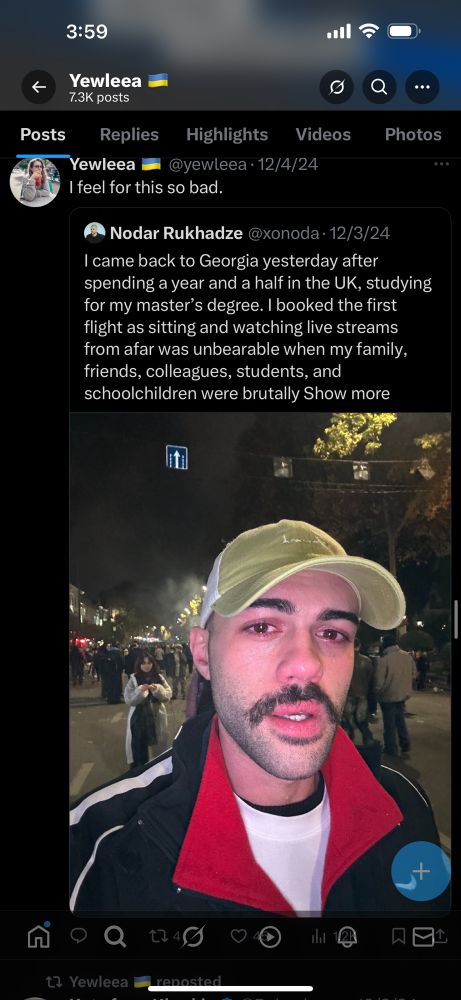Tap the search magnifier in header
This screenshot has width=461, height=1000.
pyautogui.click(x=379, y=87)
